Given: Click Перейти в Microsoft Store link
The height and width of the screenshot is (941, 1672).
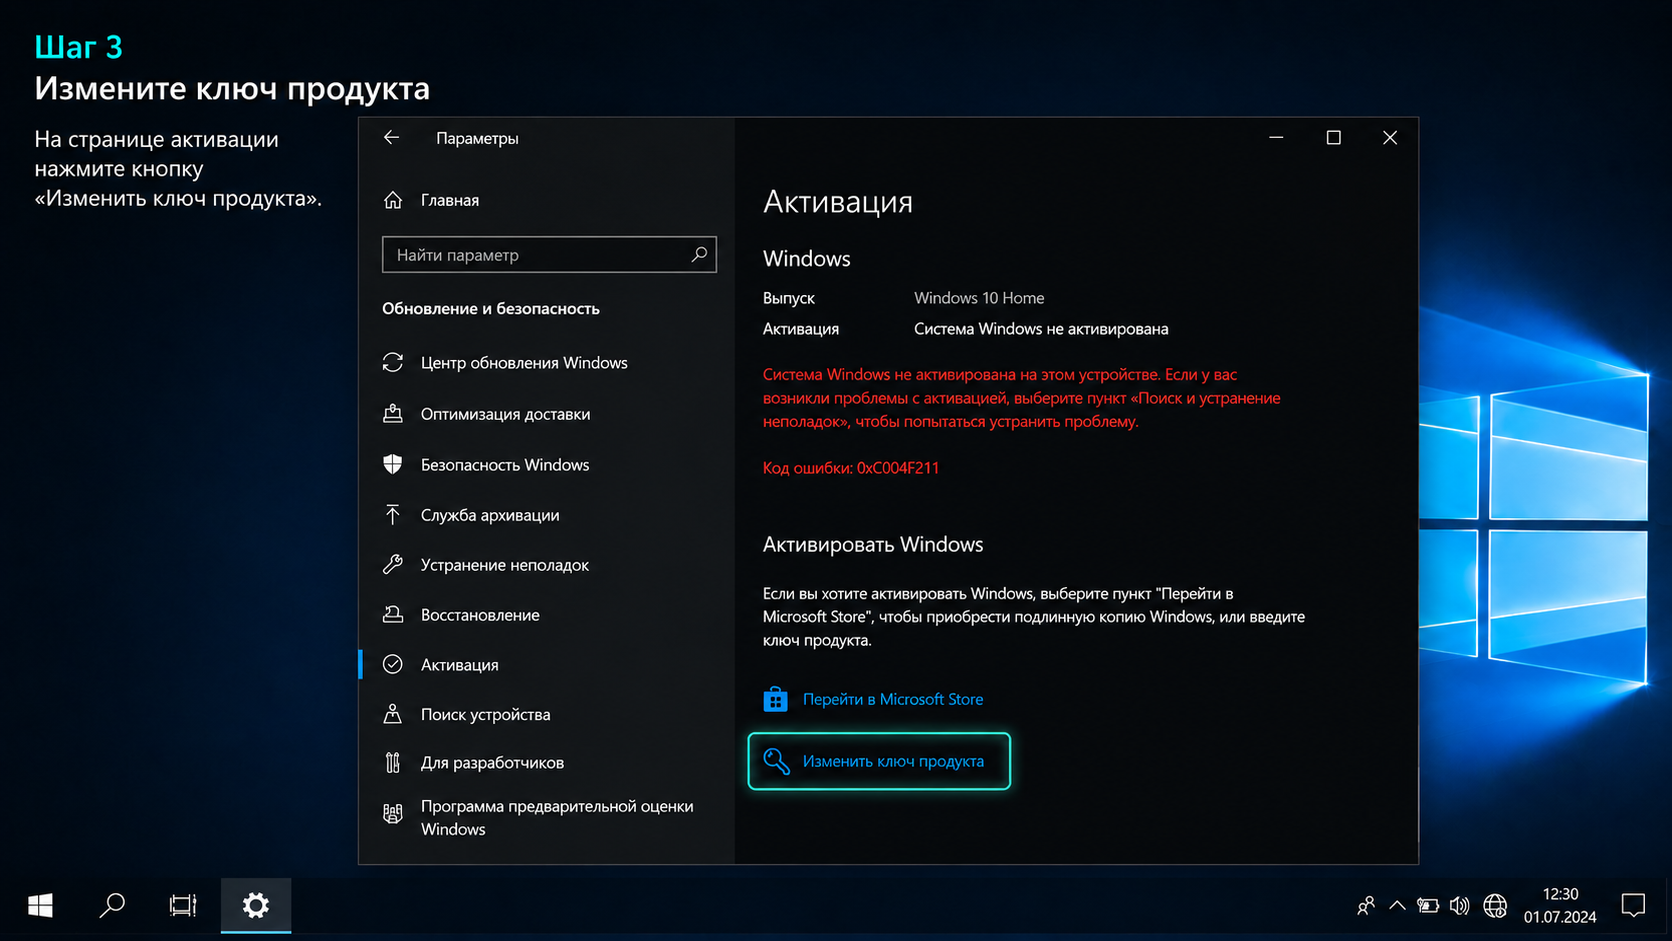Looking at the screenshot, I should (x=892, y=699).
